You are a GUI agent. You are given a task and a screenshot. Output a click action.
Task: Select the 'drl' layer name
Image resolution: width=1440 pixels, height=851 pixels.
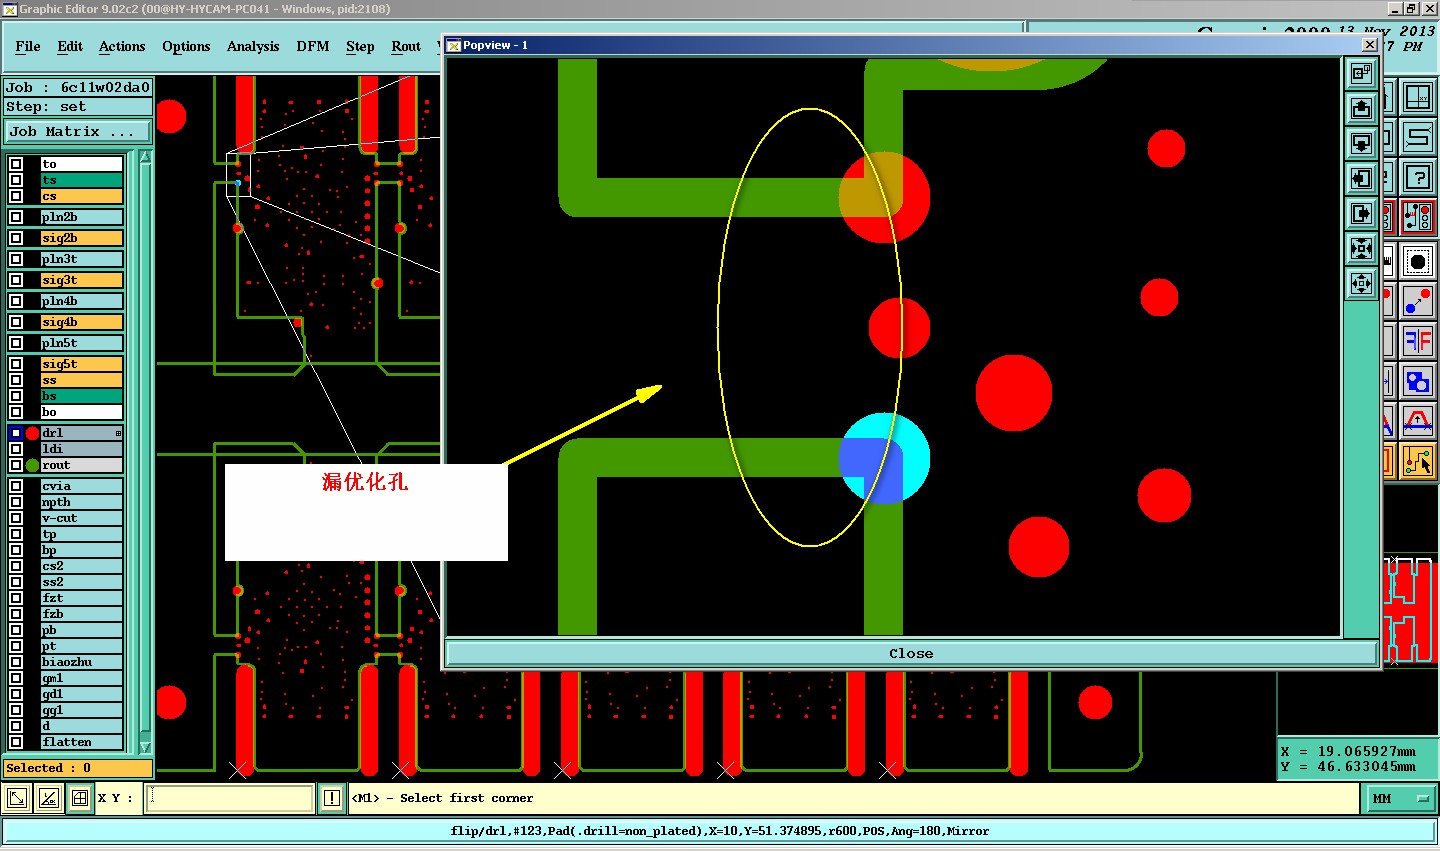tap(82, 433)
